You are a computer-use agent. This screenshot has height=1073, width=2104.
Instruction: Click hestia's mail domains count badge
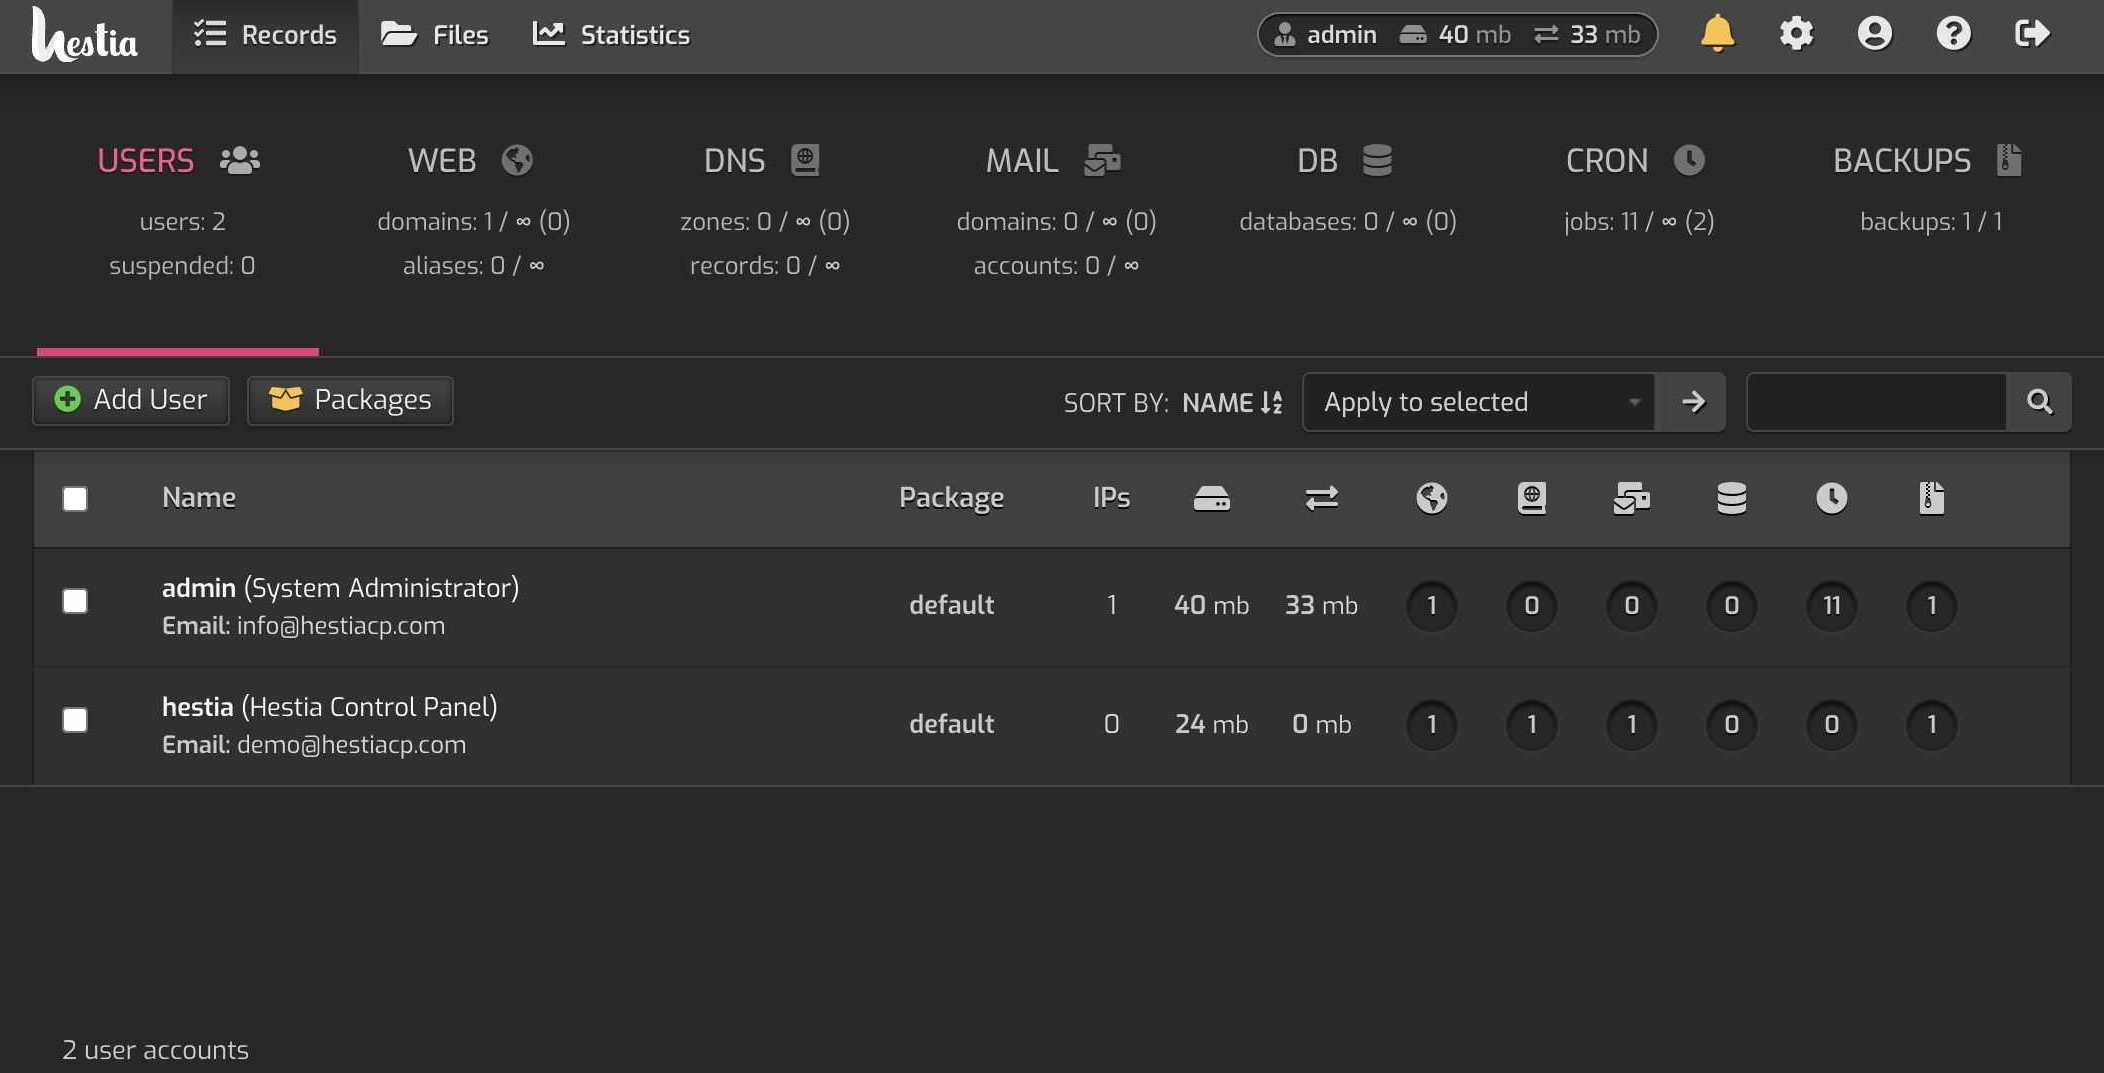1631,724
